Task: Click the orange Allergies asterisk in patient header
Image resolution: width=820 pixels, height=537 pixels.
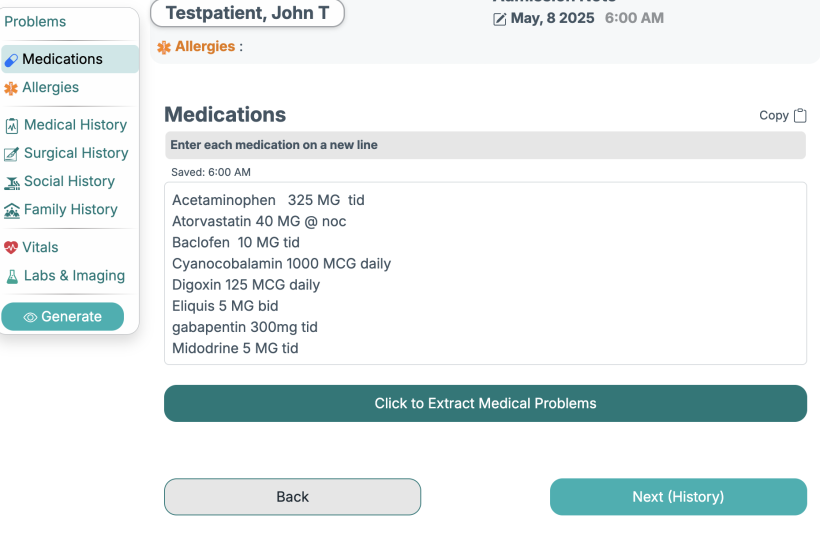Action: point(164,47)
